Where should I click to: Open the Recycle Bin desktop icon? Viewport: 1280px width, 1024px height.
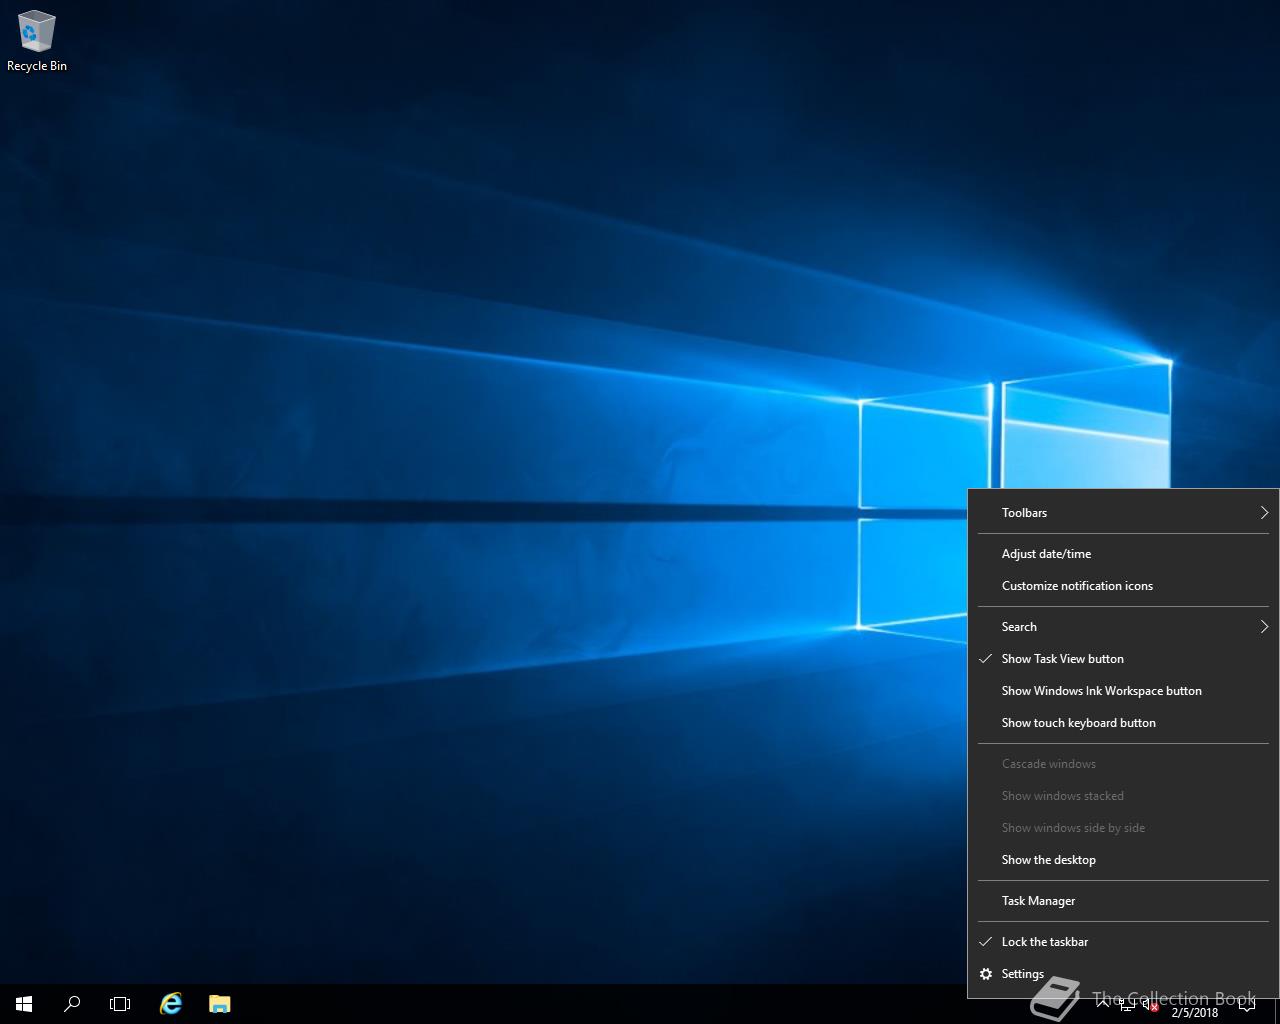(x=36, y=42)
